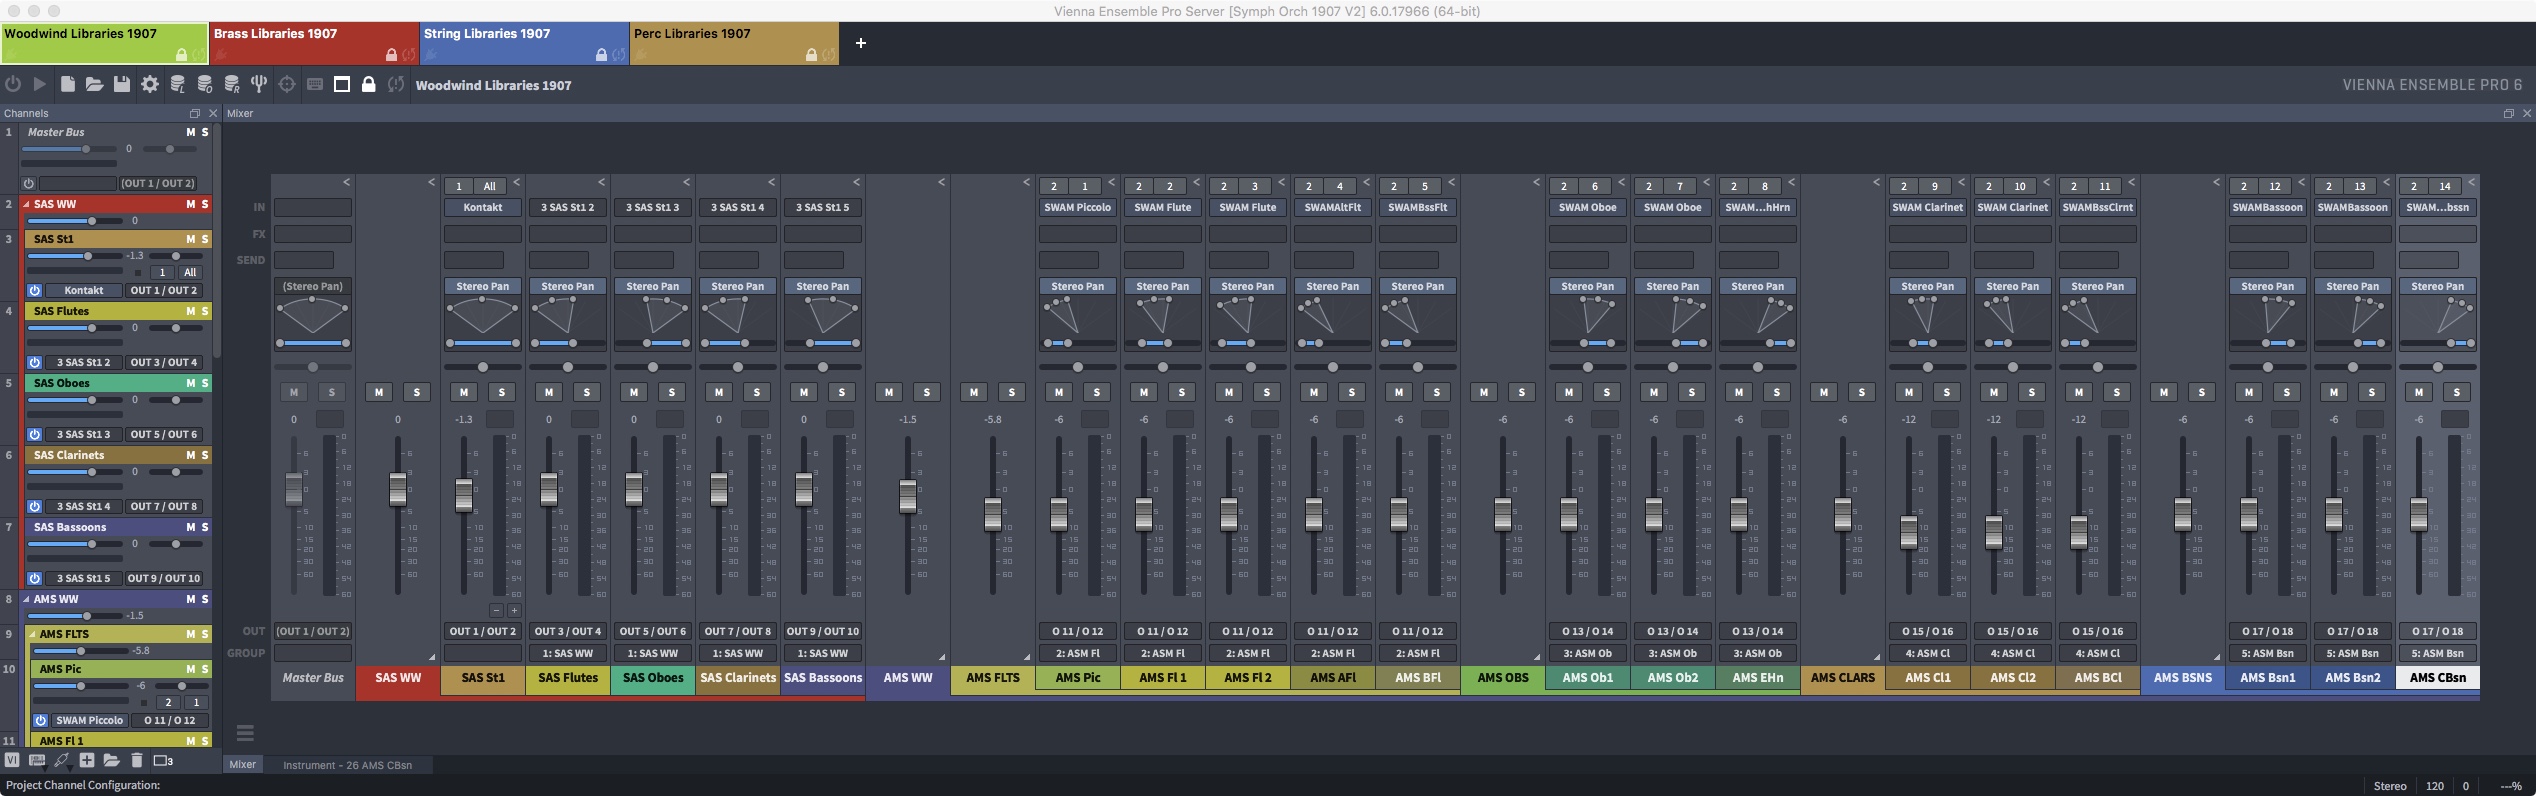Image resolution: width=2536 pixels, height=796 pixels.
Task: Adjust the AMS WW mixer volume fader
Action: point(908,496)
